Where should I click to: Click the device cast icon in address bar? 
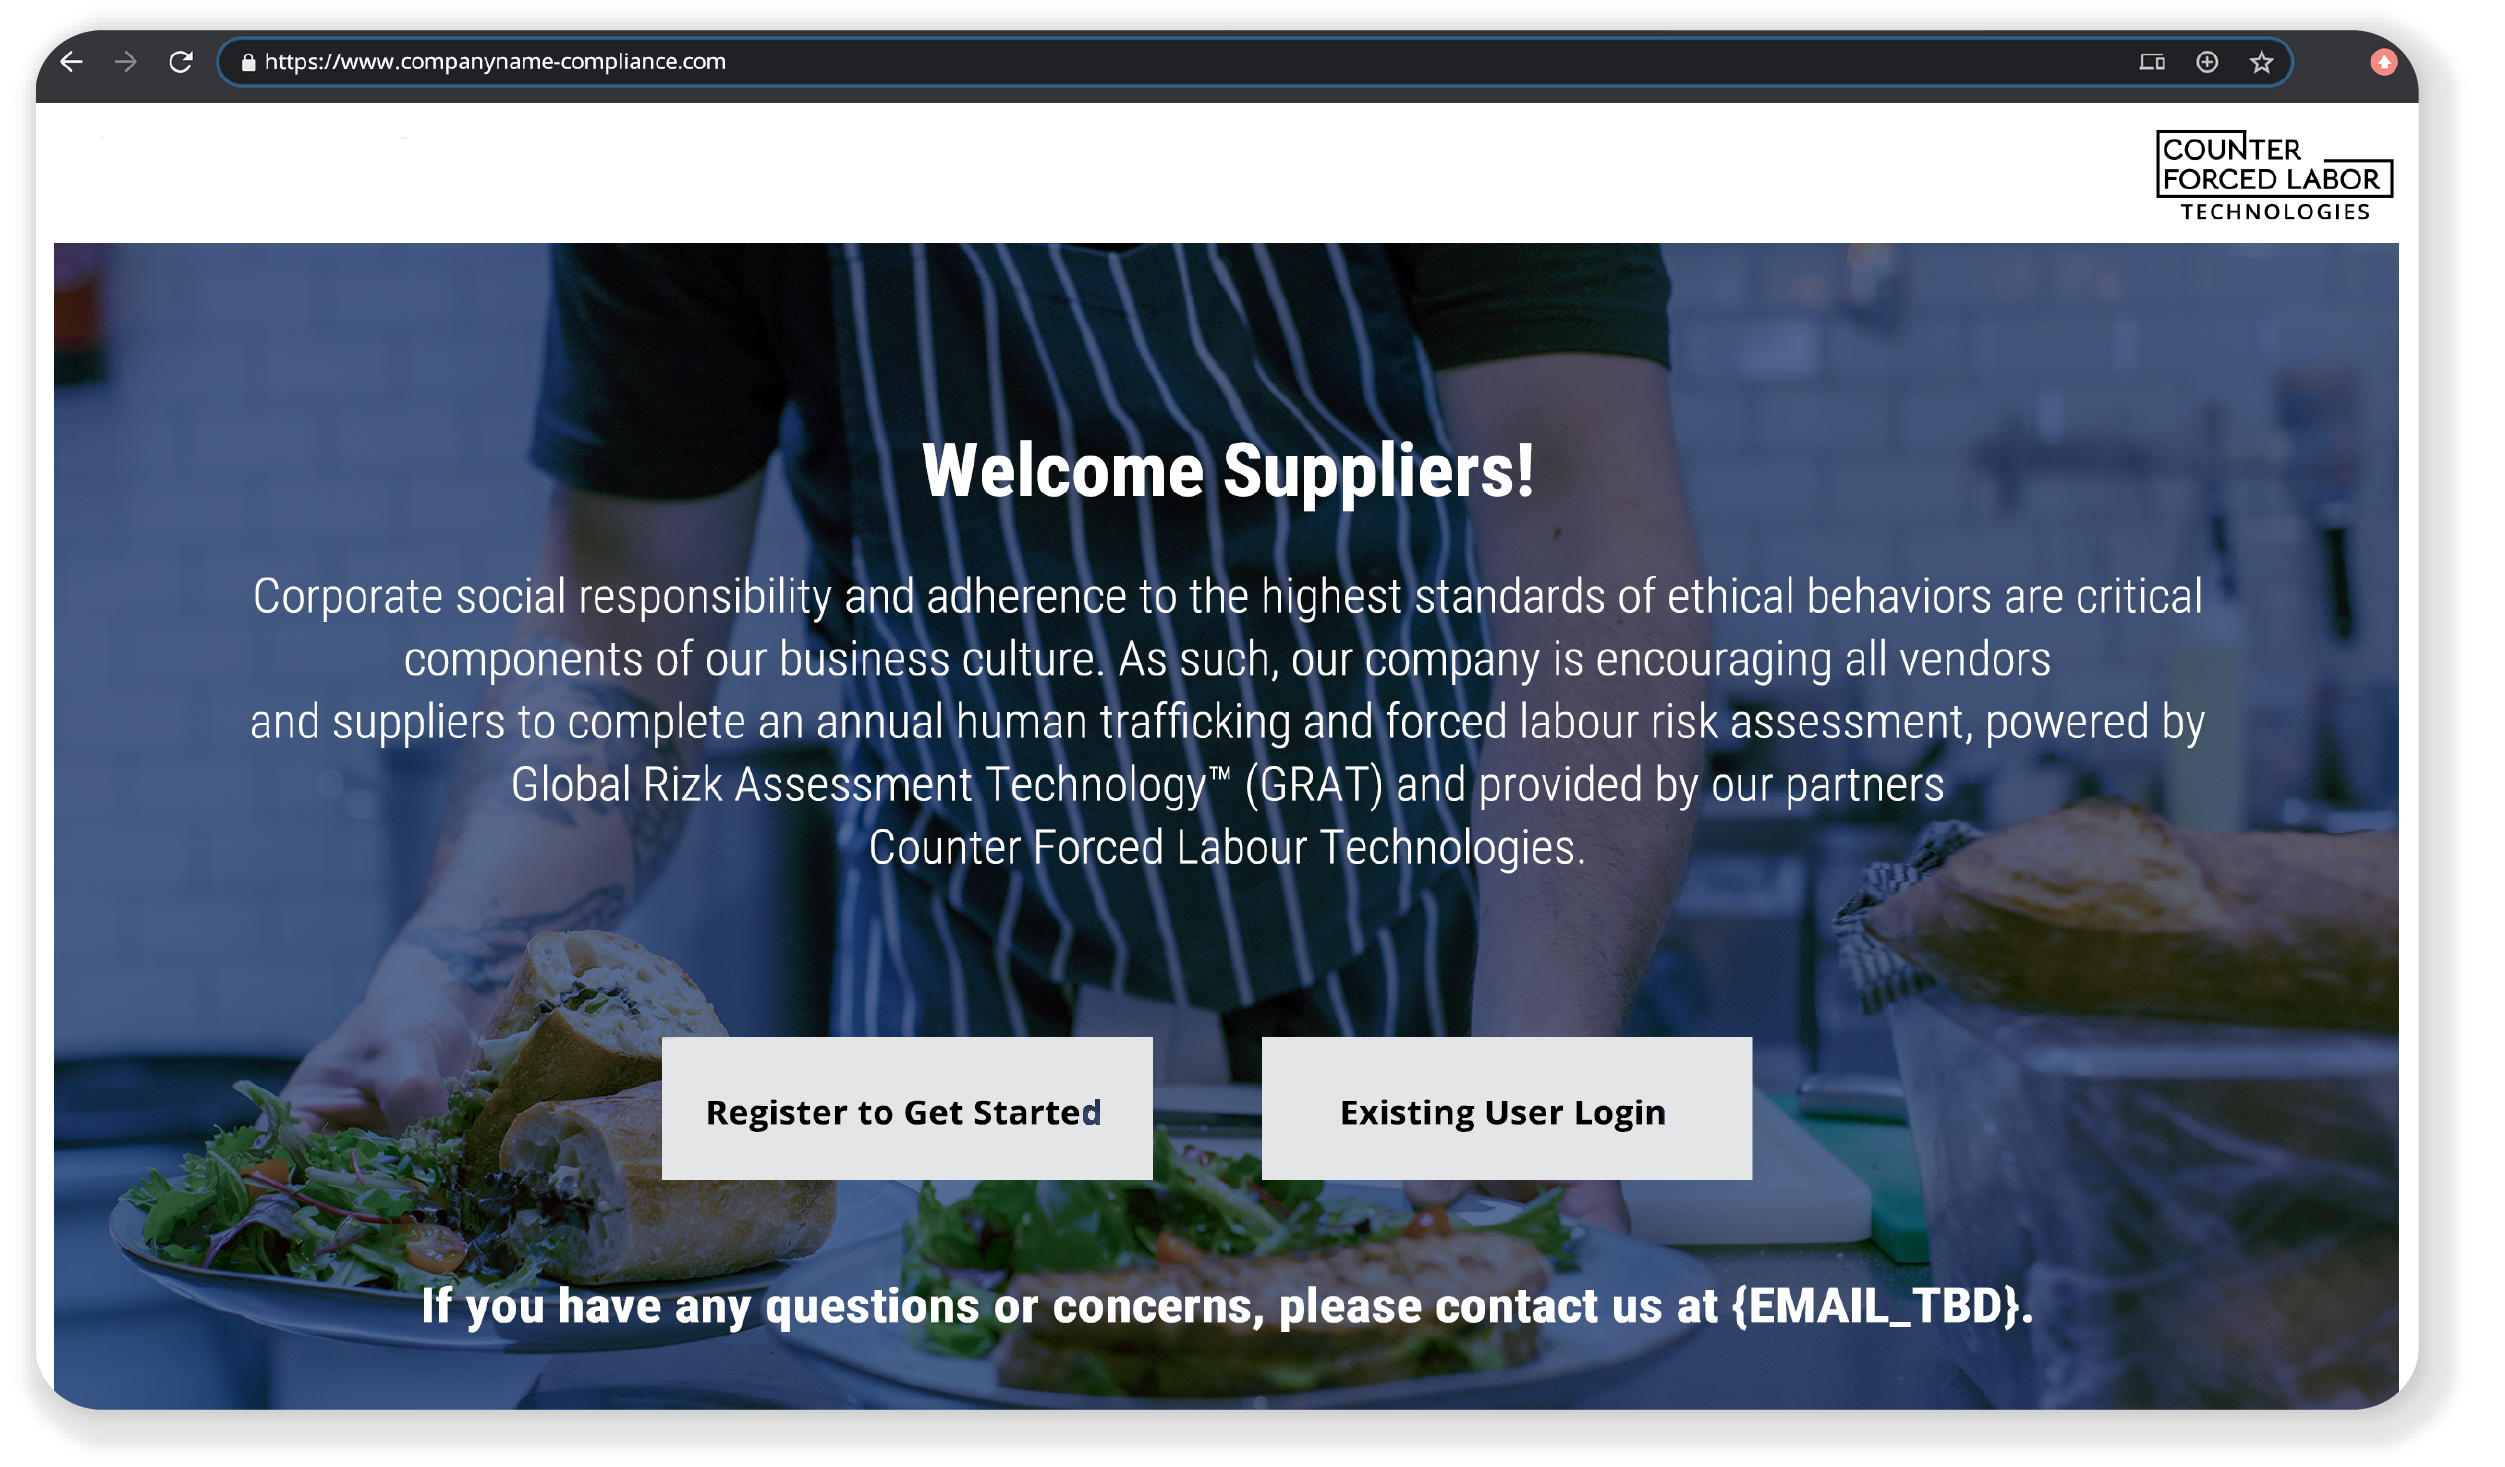[2152, 62]
